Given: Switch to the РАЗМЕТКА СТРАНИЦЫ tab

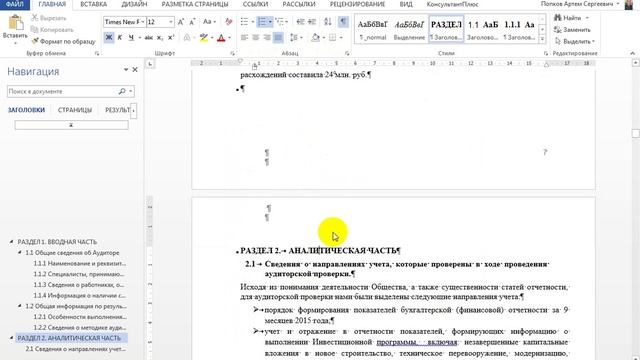Looking at the screenshot, I should 195,4.
